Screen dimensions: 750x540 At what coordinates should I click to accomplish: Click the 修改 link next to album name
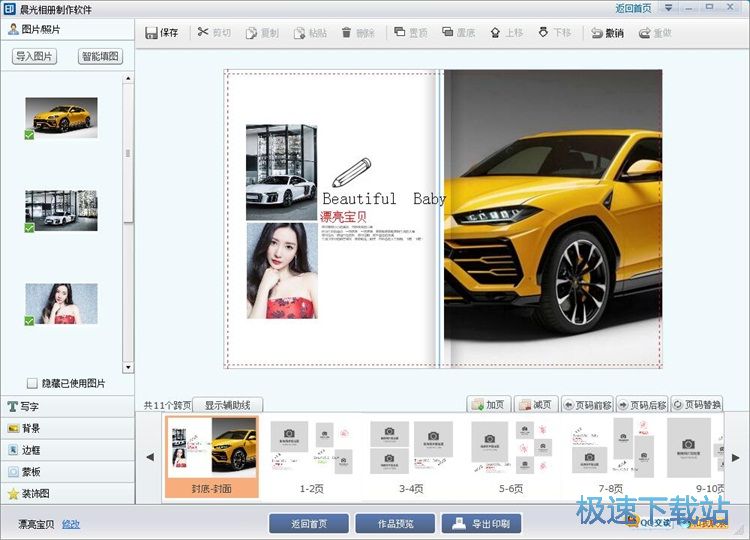point(71,524)
